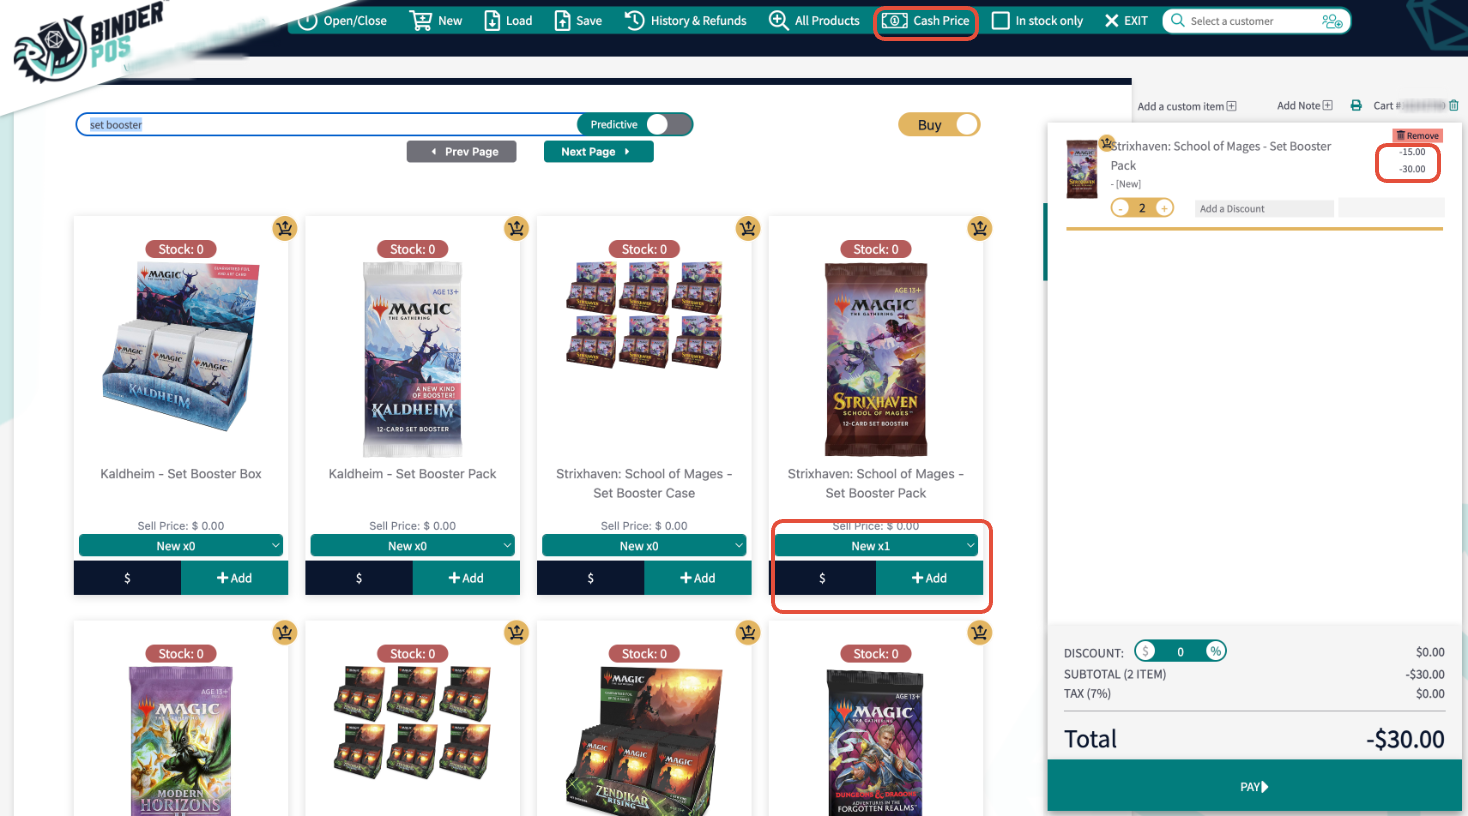1468x816 pixels.
Task: Select percent discount type
Action: (x=1215, y=651)
